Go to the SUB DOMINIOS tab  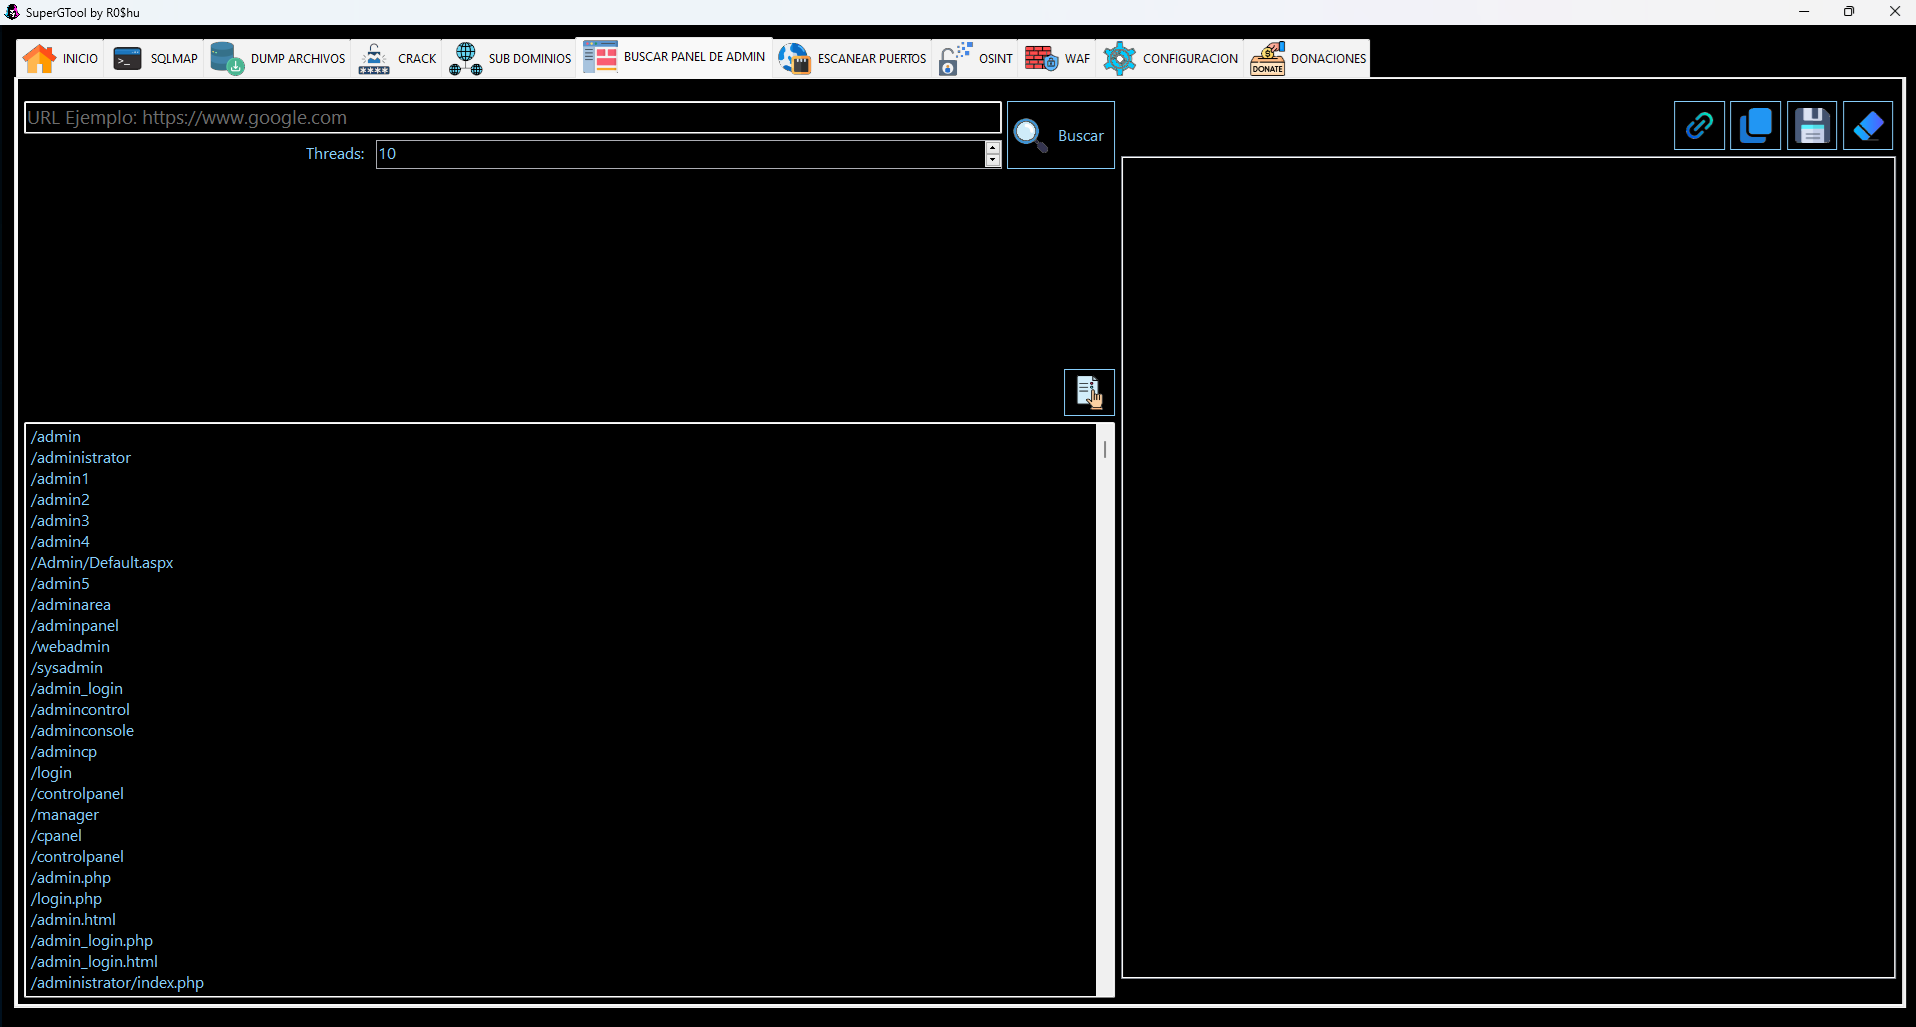pyautogui.click(x=510, y=58)
